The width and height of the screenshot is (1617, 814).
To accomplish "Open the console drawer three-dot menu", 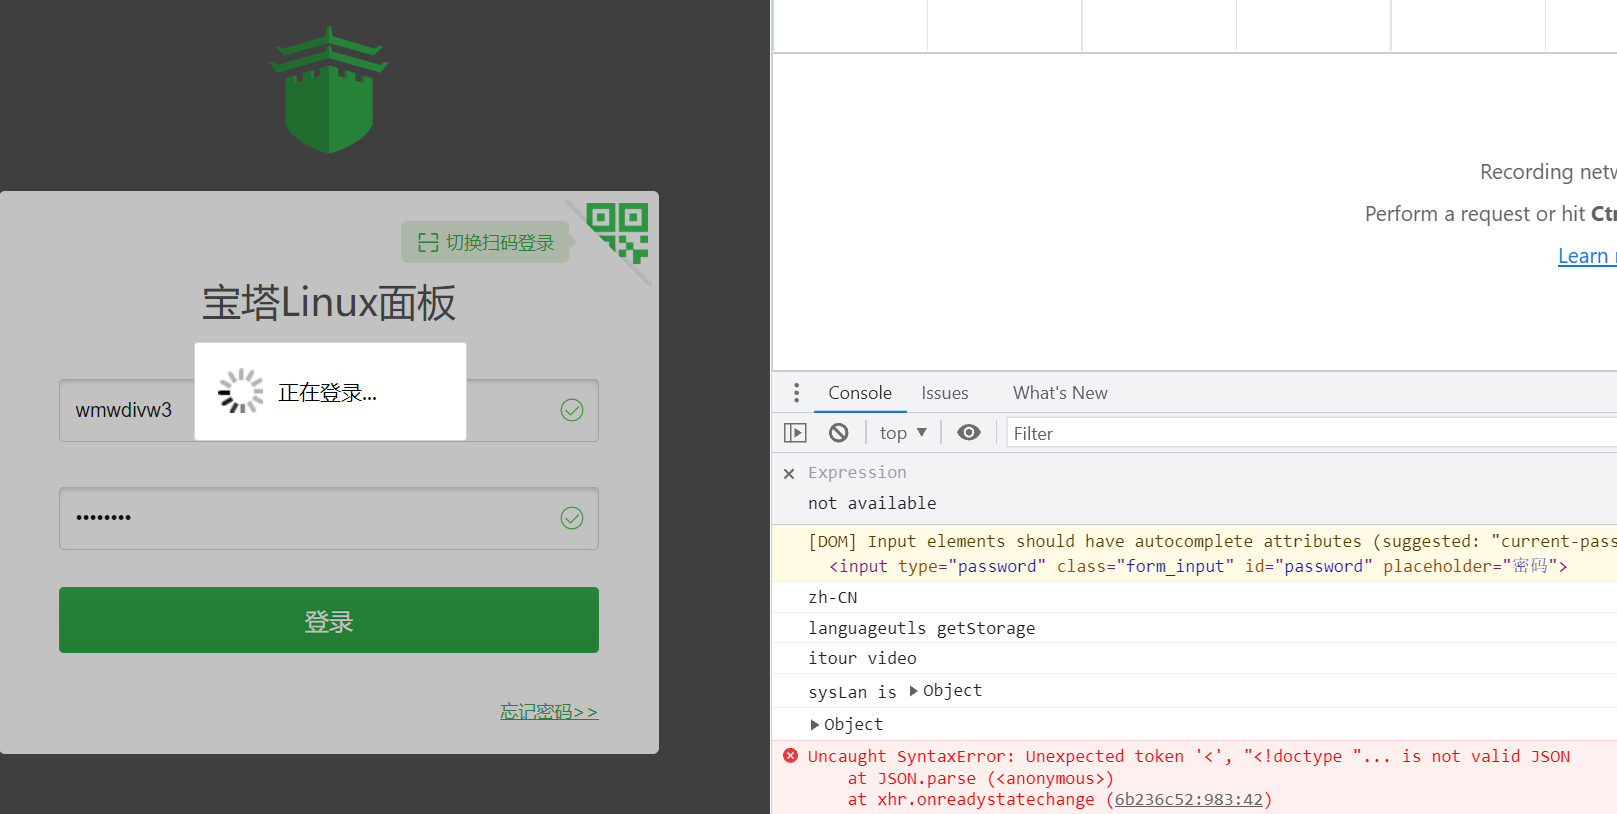I will tap(796, 393).
